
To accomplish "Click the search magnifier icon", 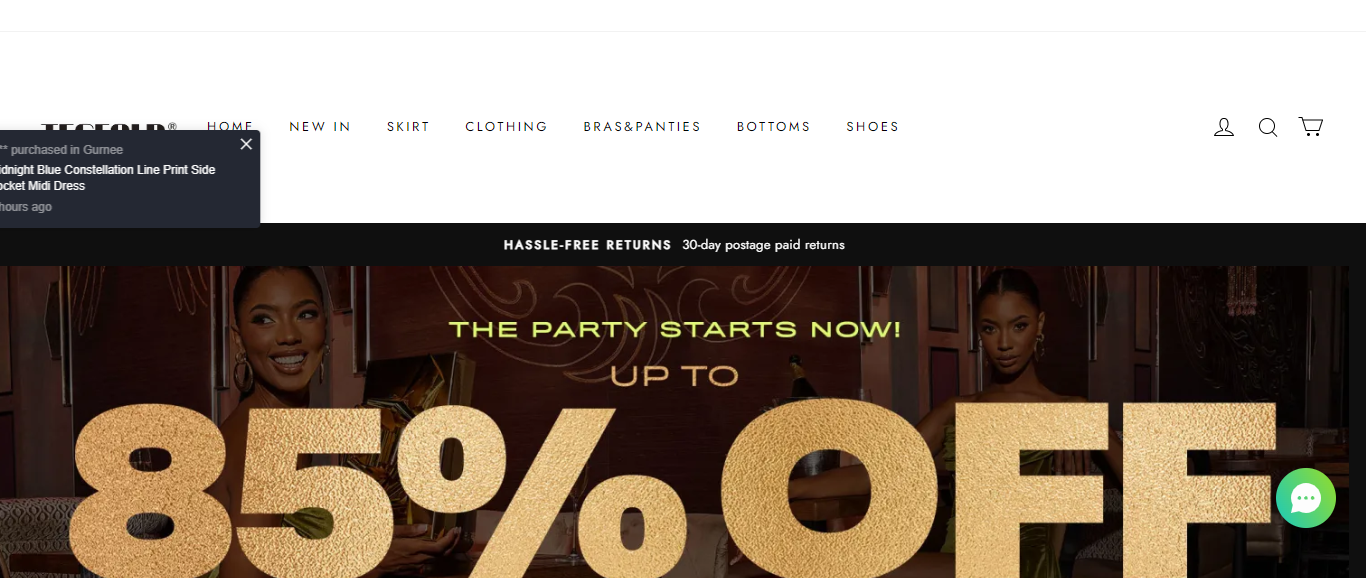I will (x=1268, y=127).
